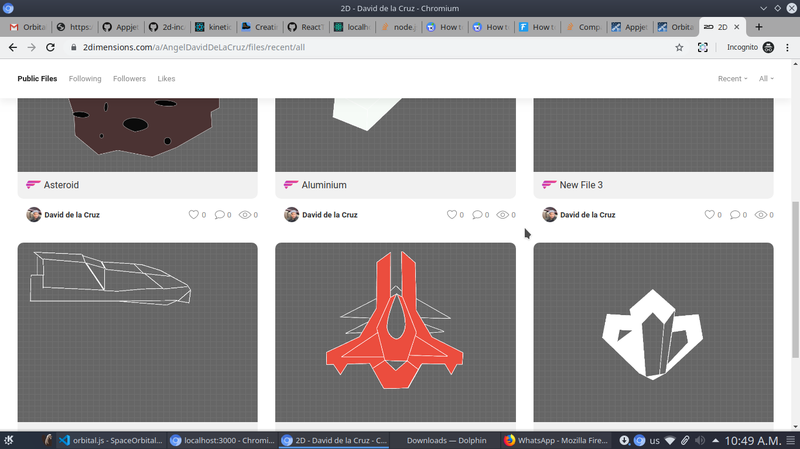The width and height of the screenshot is (800, 449).
Task: Bookmark this page with the star icon
Action: coord(680,47)
